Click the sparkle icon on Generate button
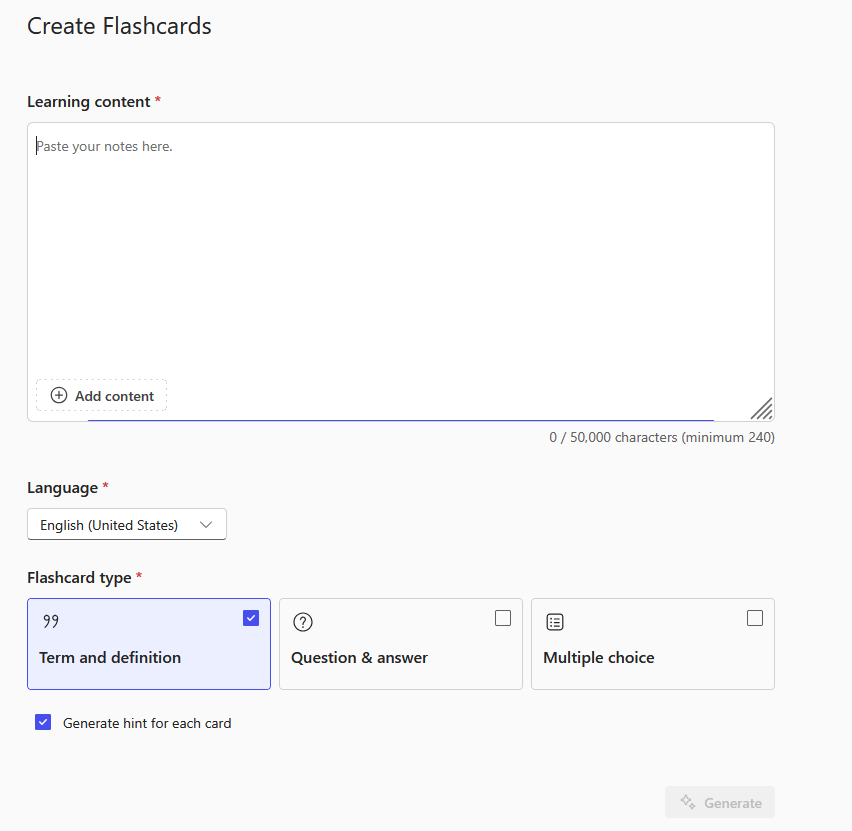The height and width of the screenshot is (831, 852). coord(688,802)
